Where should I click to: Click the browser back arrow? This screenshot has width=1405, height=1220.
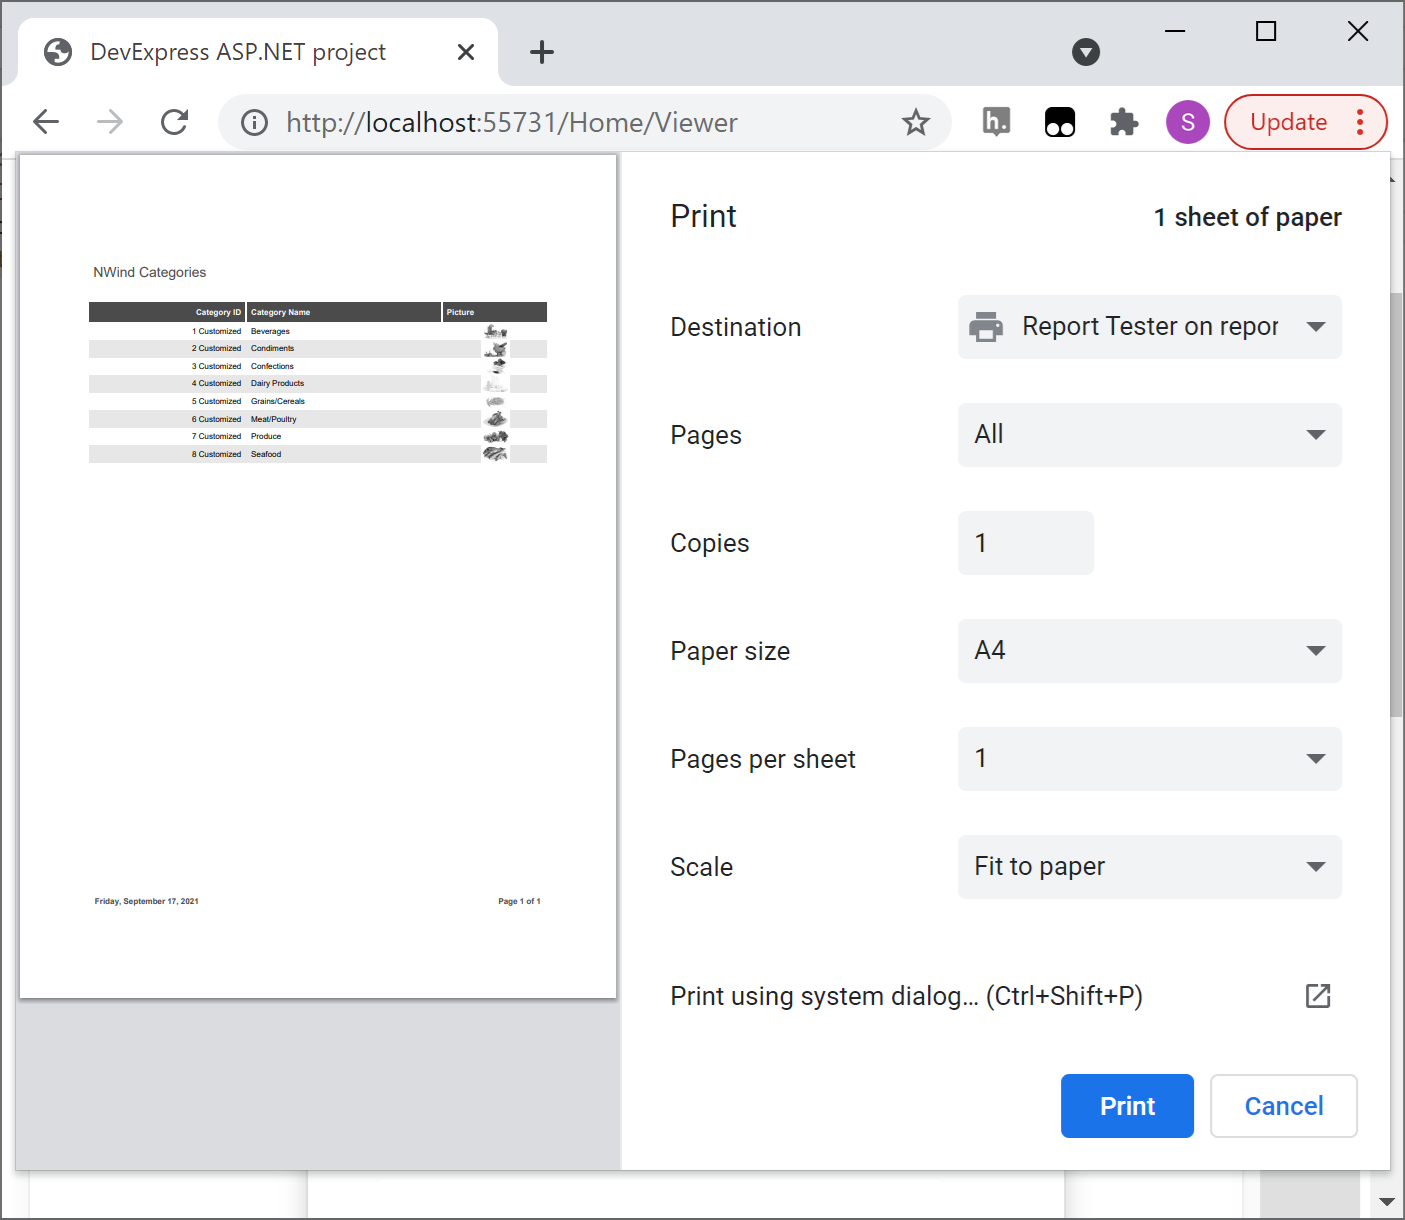46,122
